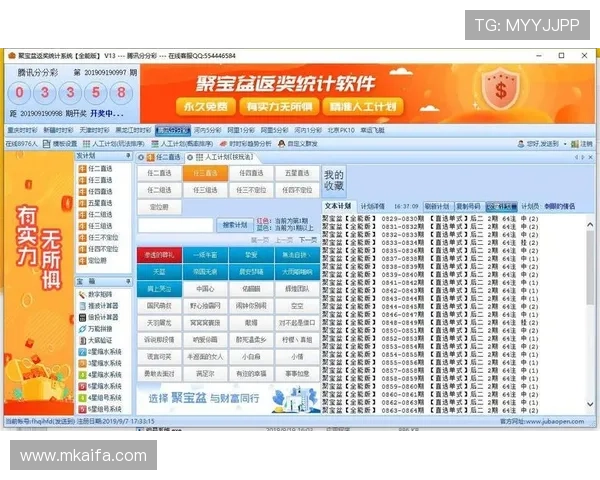Viewport: 600px width, 480px height.
Task: Open the 计划详情 tab
Action: point(372,206)
